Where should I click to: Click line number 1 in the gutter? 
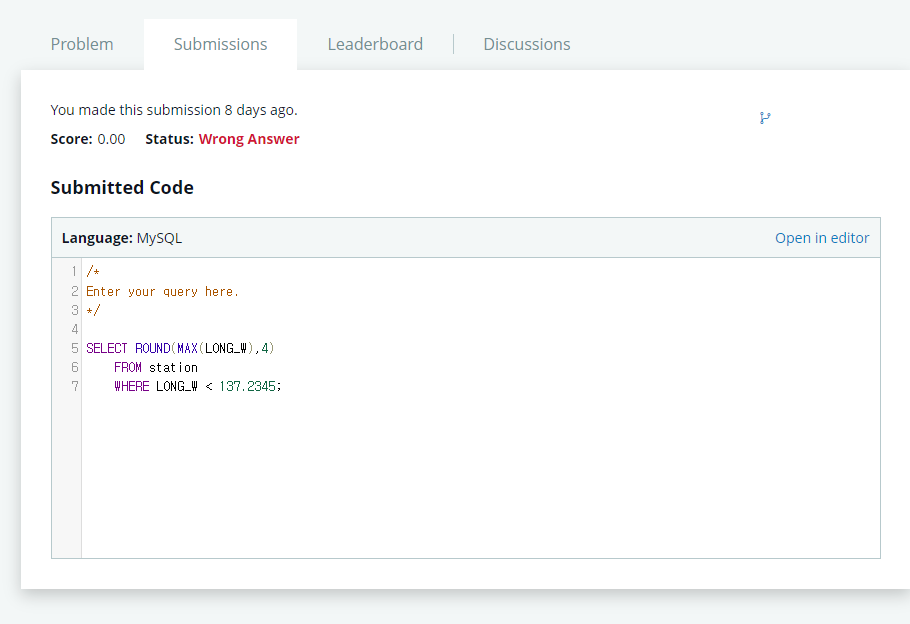click(74, 272)
